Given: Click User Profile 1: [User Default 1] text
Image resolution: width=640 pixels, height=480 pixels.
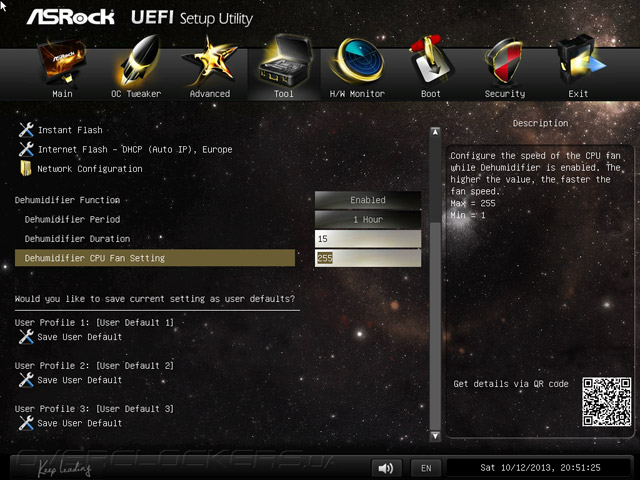Looking at the screenshot, I should click(94, 322).
